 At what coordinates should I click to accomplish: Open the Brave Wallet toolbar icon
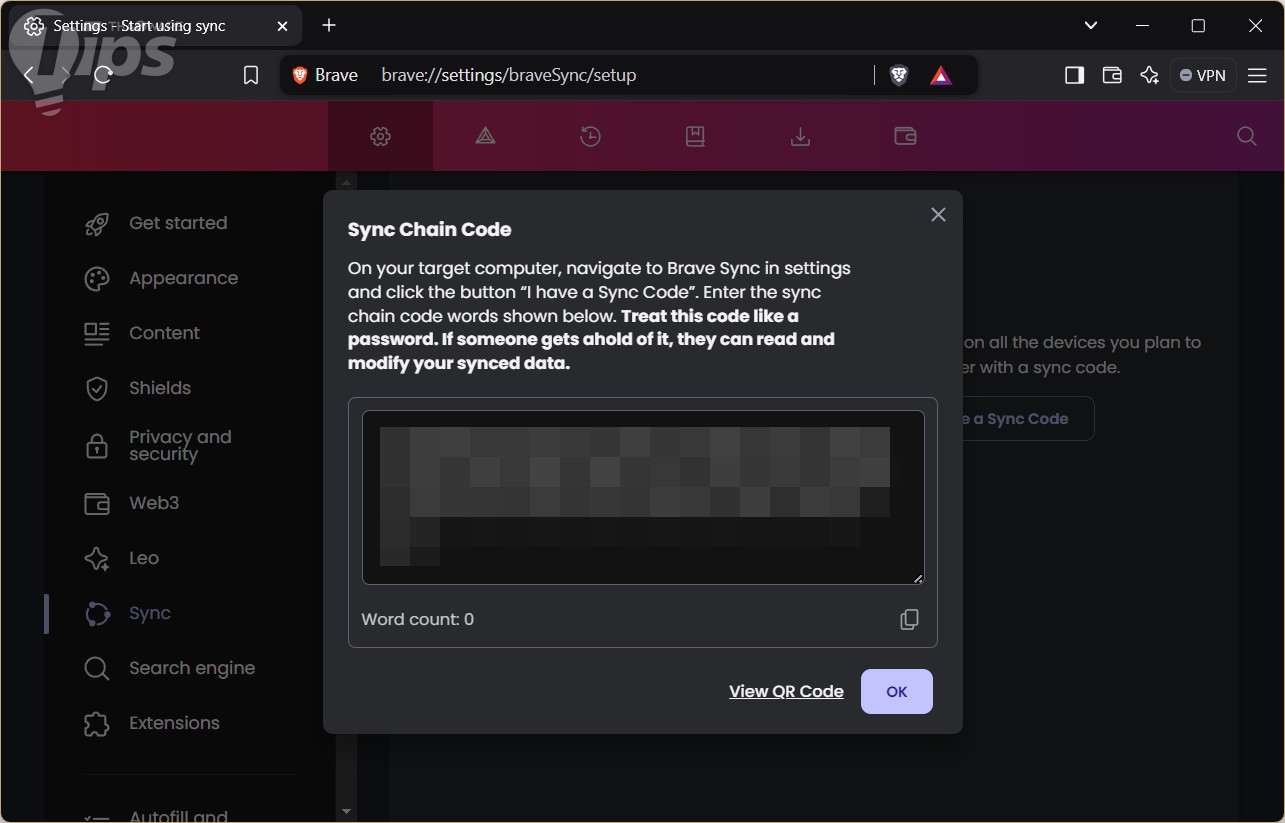click(x=1112, y=75)
